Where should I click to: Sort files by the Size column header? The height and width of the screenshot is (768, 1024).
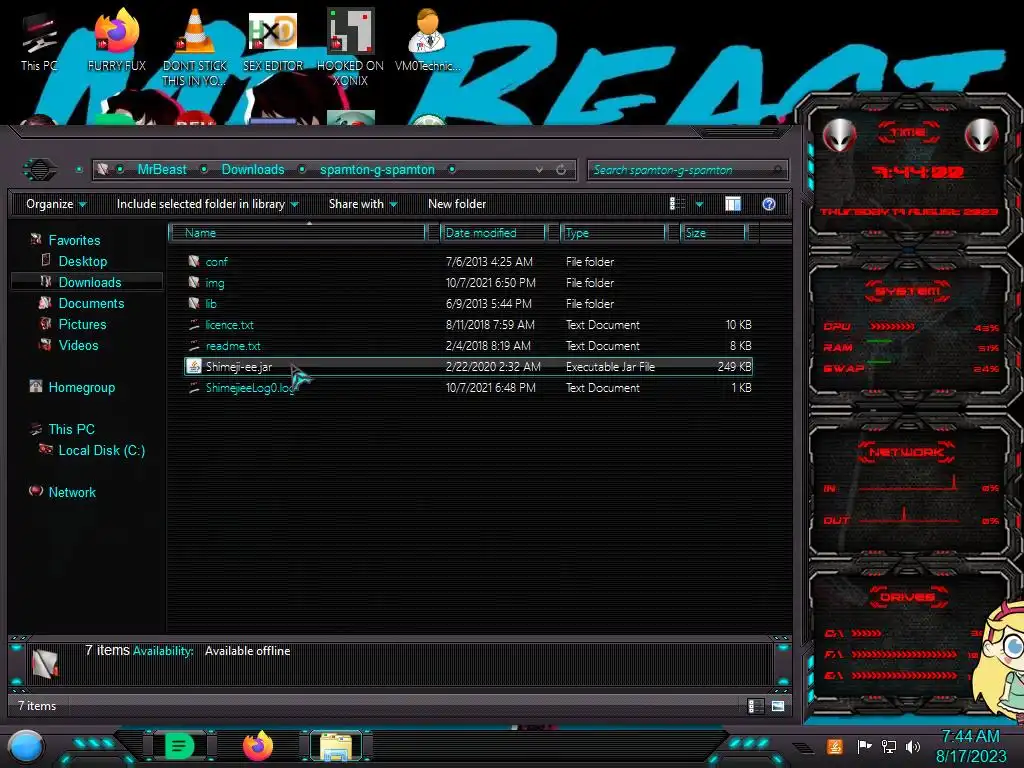click(x=713, y=233)
